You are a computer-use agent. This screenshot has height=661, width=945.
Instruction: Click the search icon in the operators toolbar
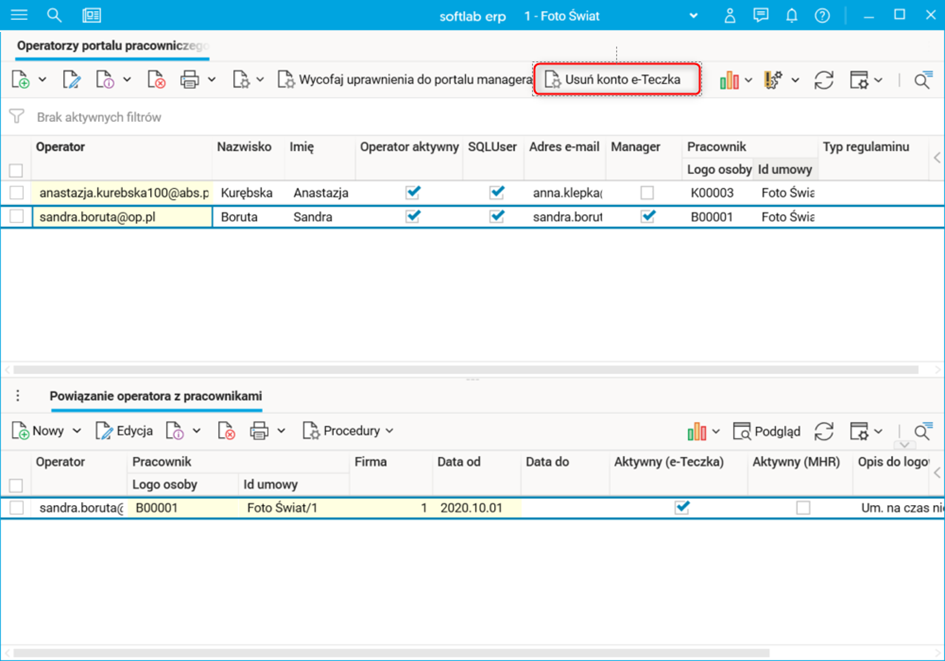tap(923, 80)
